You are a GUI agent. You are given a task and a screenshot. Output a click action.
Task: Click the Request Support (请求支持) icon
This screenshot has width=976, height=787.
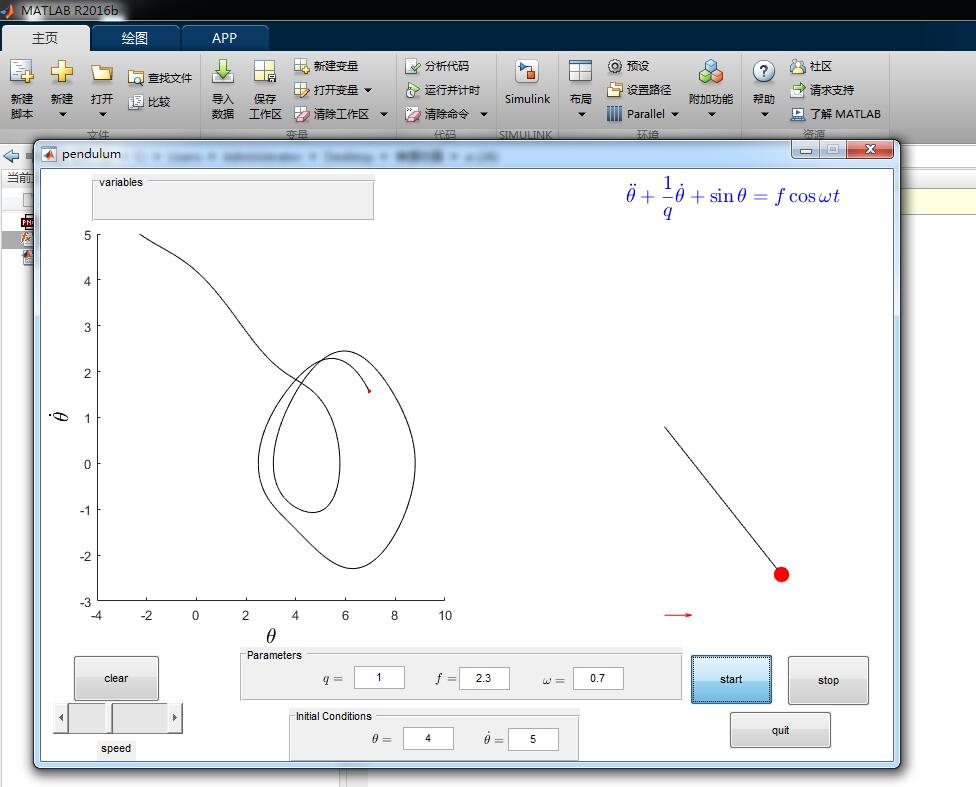coord(797,90)
